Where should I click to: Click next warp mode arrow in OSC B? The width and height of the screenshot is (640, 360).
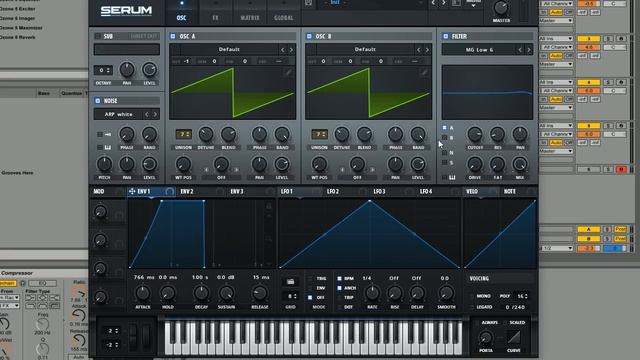(372, 169)
